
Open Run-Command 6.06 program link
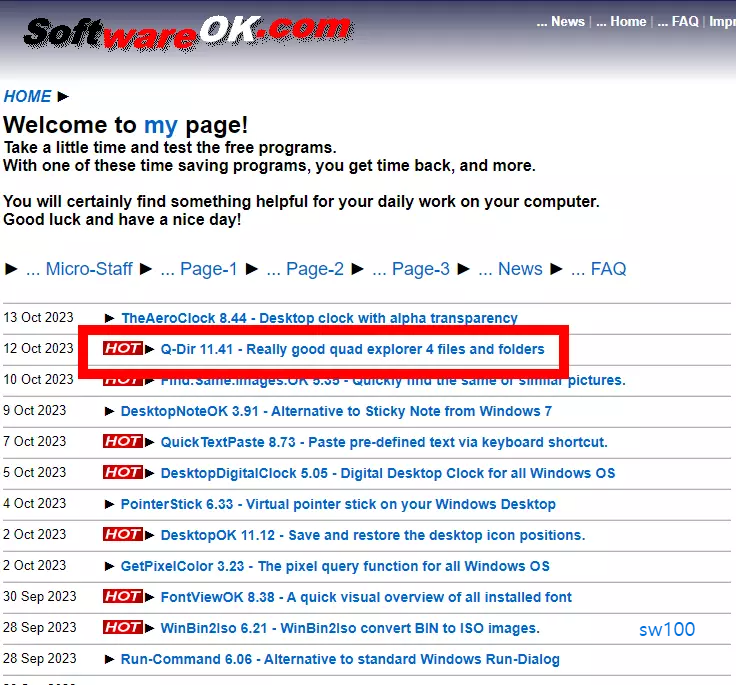tap(340, 659)
